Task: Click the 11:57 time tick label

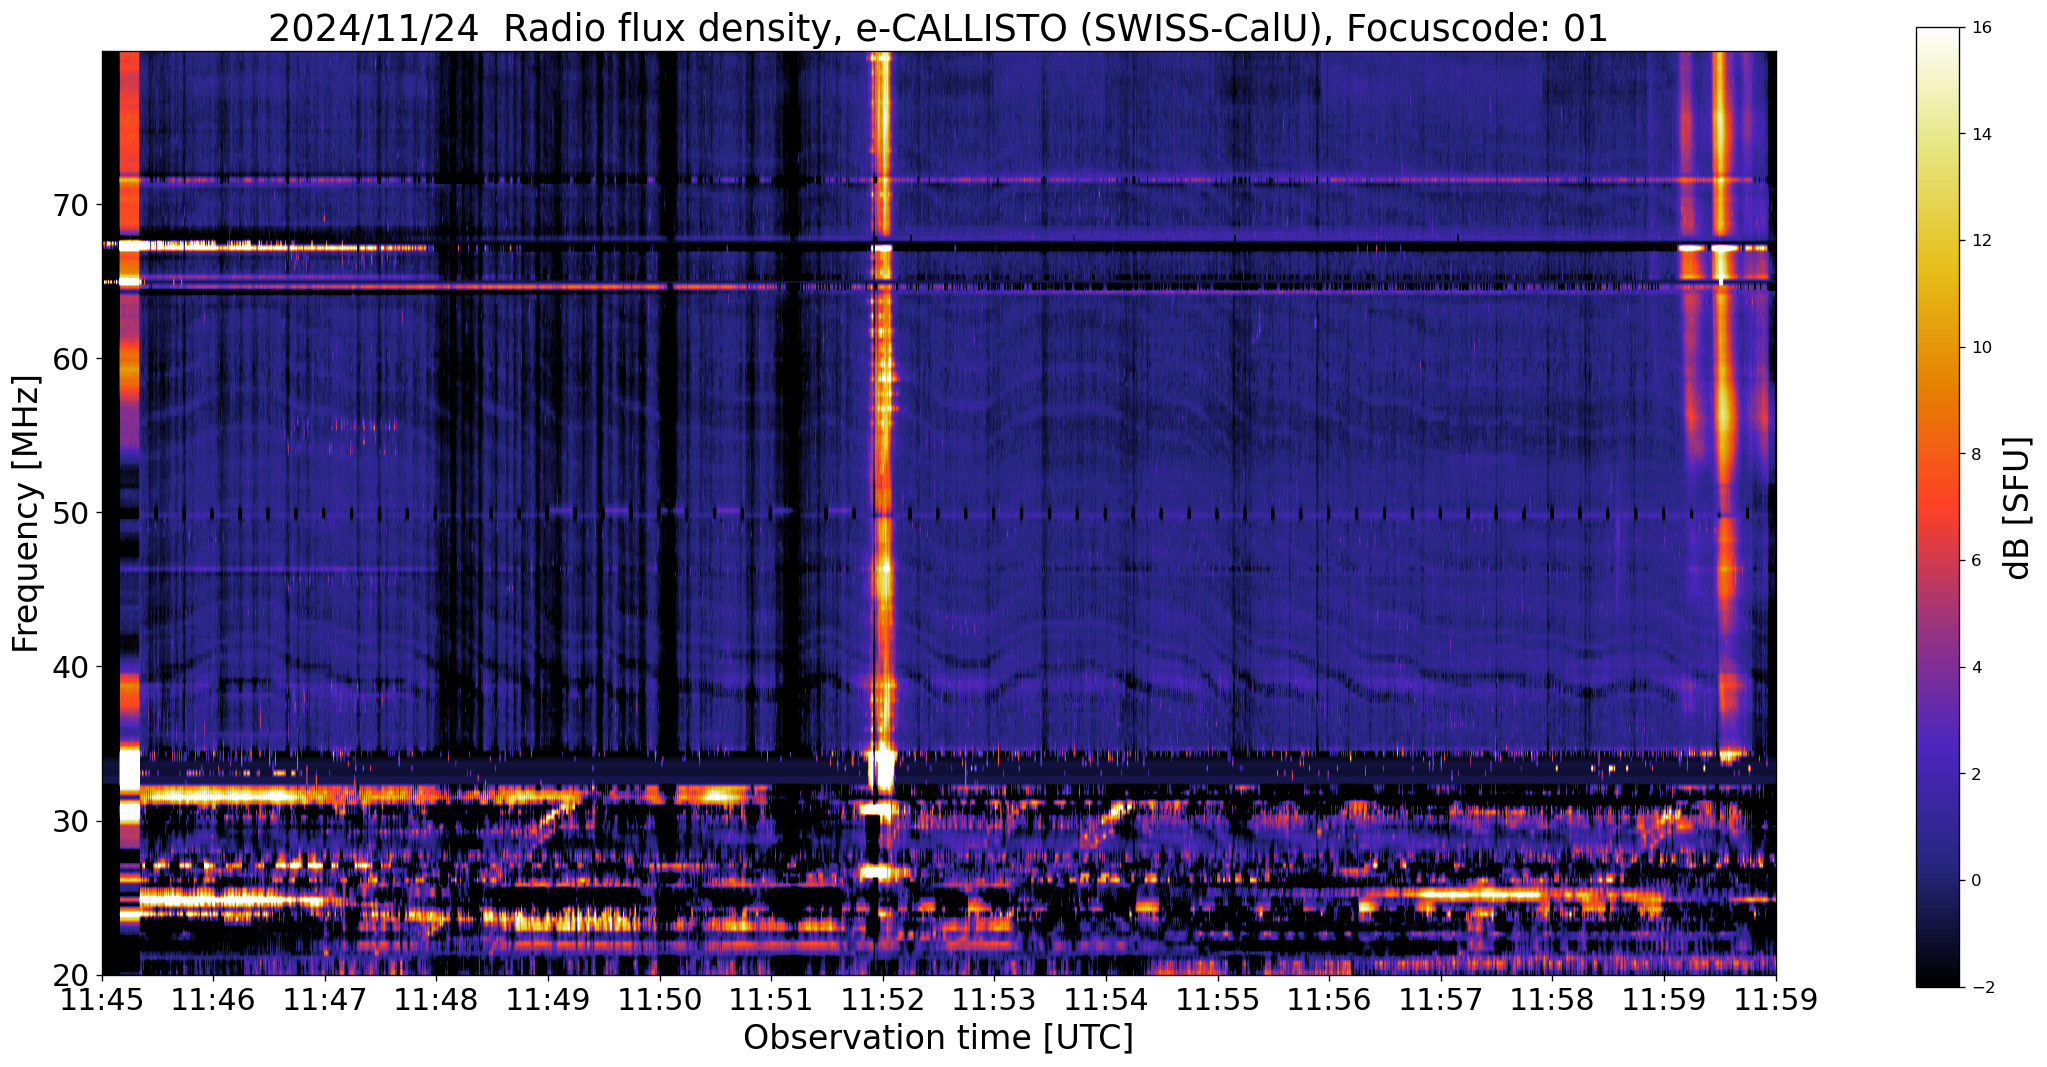Action: pos(1440,1000)
